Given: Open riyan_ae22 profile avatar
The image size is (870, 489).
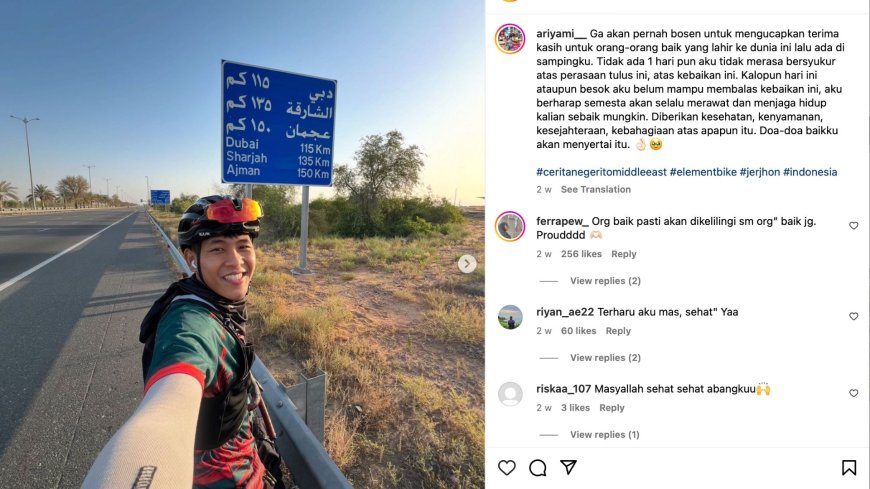Looking at the screenshot, I should click(510, 317).
